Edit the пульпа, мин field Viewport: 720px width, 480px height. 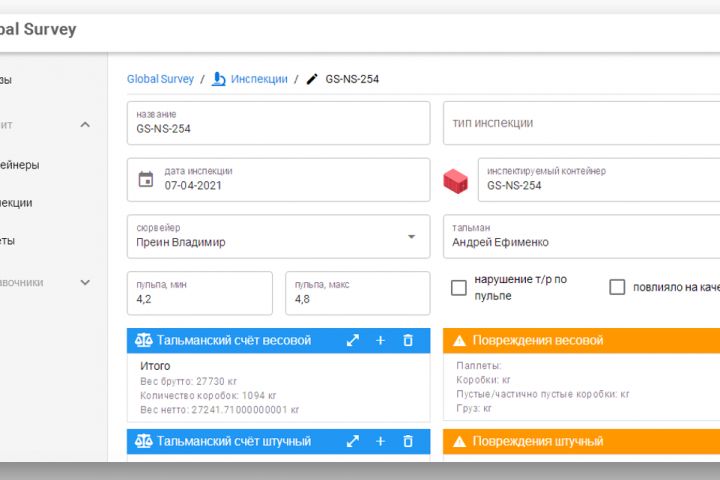[200, 293]
